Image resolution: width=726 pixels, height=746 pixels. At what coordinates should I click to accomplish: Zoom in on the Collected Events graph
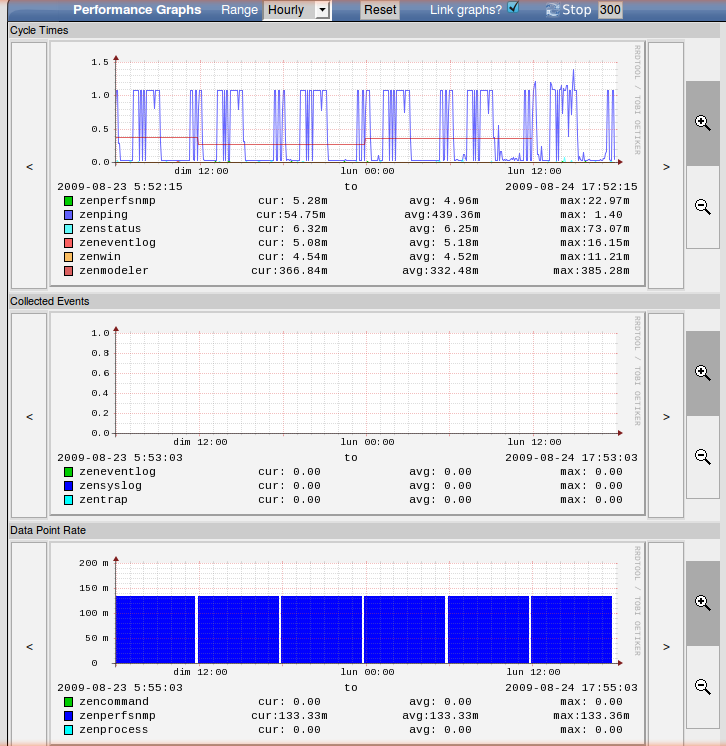coord(702,372)
